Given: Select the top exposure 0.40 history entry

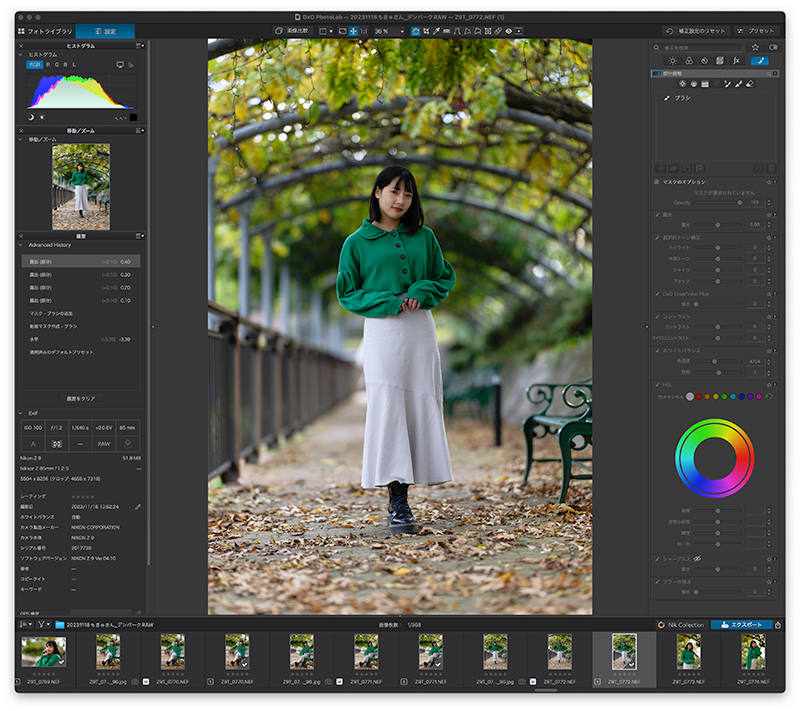Looking at the screenshot, I should coord(81,262).
